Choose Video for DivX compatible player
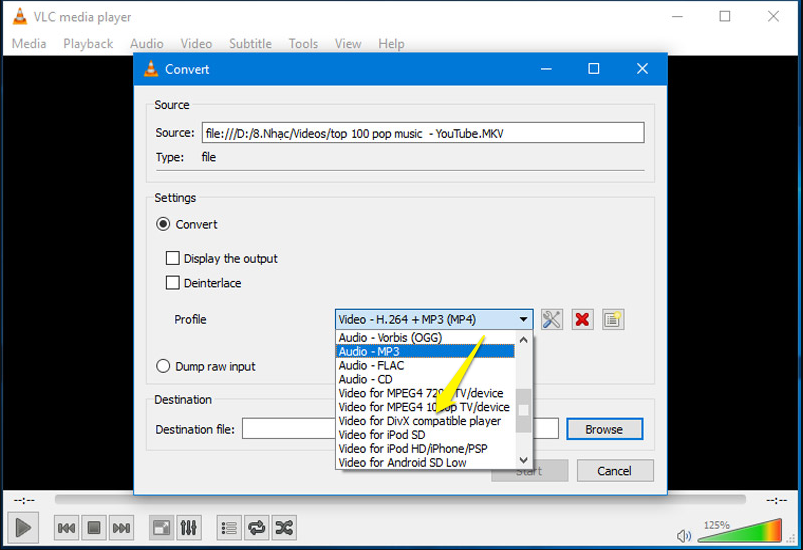803x550 pixels. 426,420
